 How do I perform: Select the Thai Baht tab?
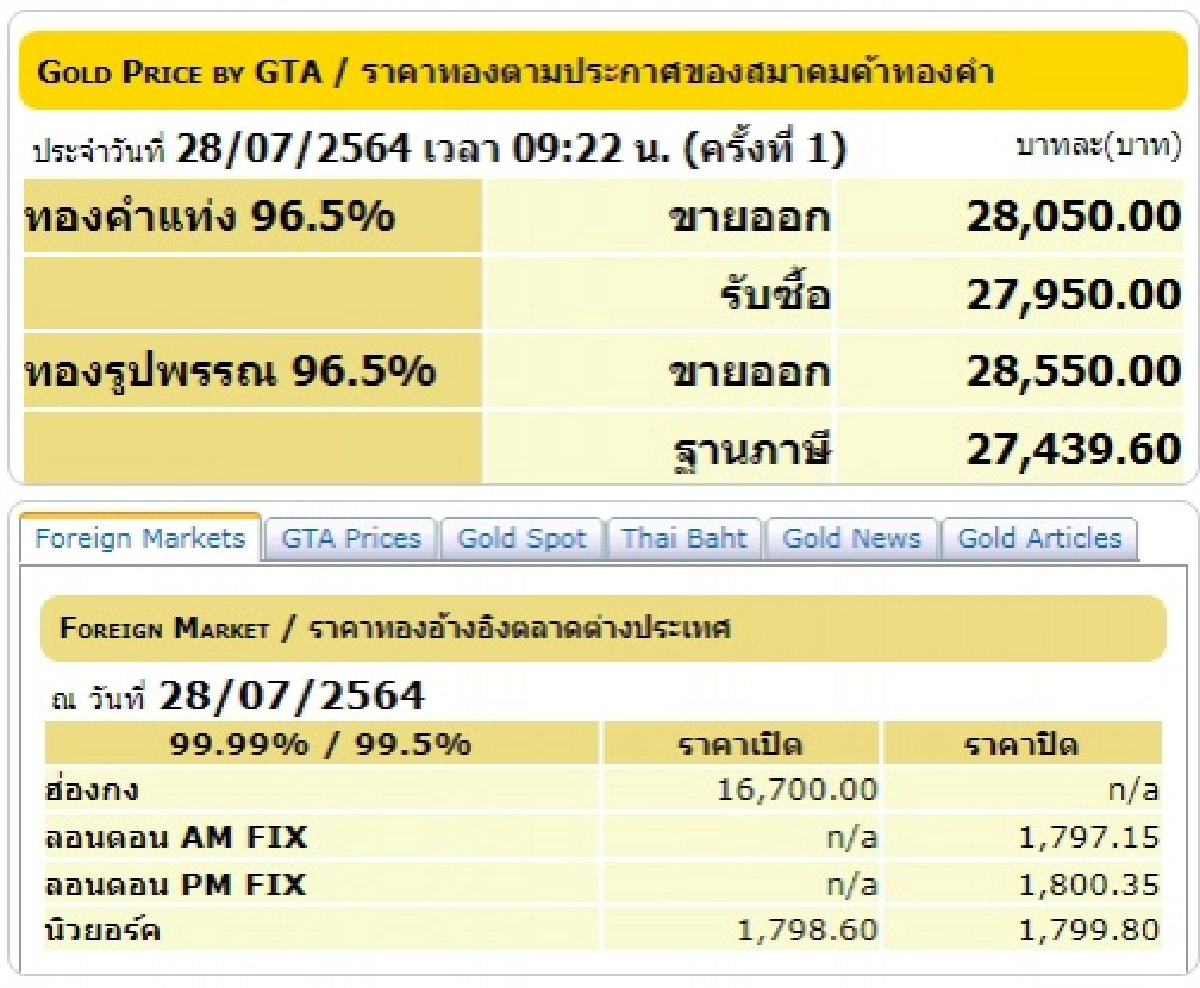(x=684, y=538)
